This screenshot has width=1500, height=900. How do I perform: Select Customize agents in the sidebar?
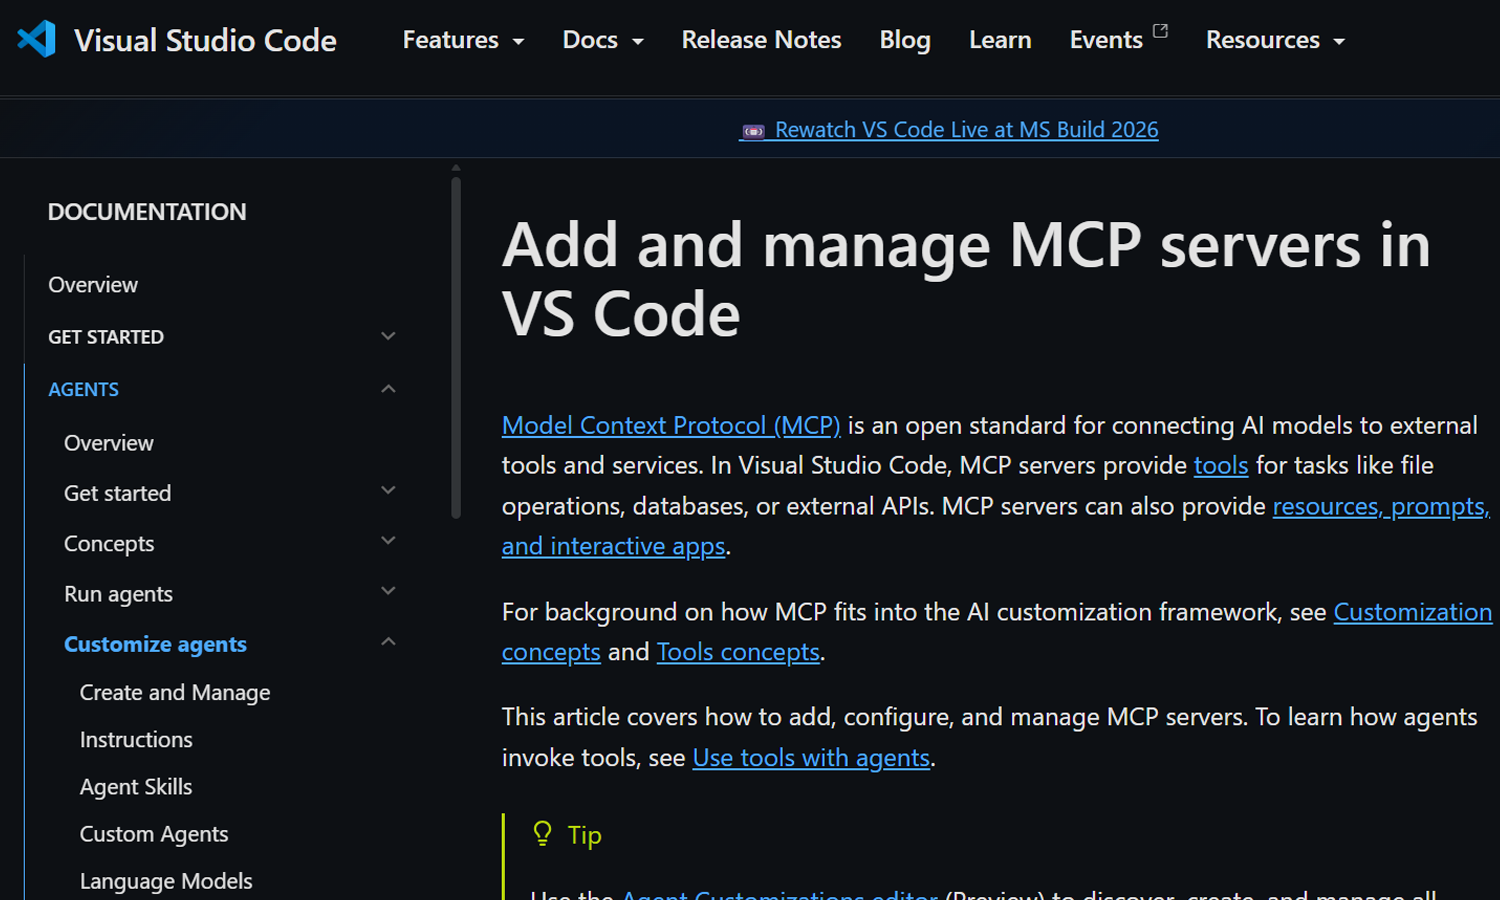[x=155, y=644]
